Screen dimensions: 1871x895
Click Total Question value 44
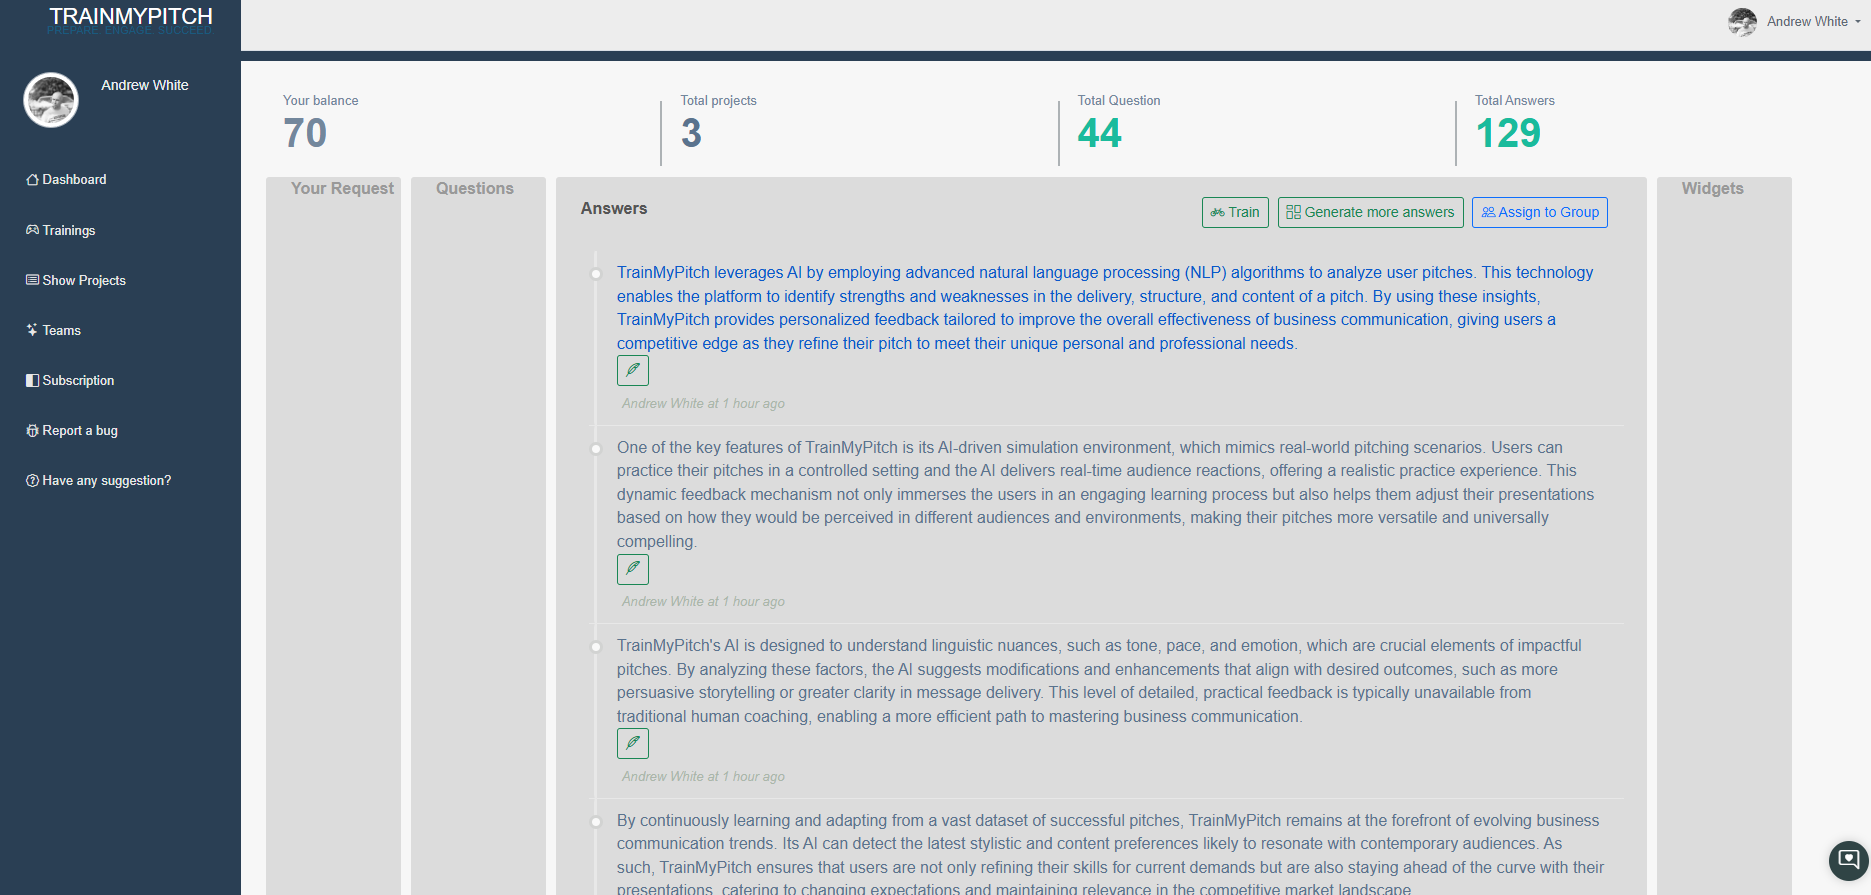tap(1100, 133)
